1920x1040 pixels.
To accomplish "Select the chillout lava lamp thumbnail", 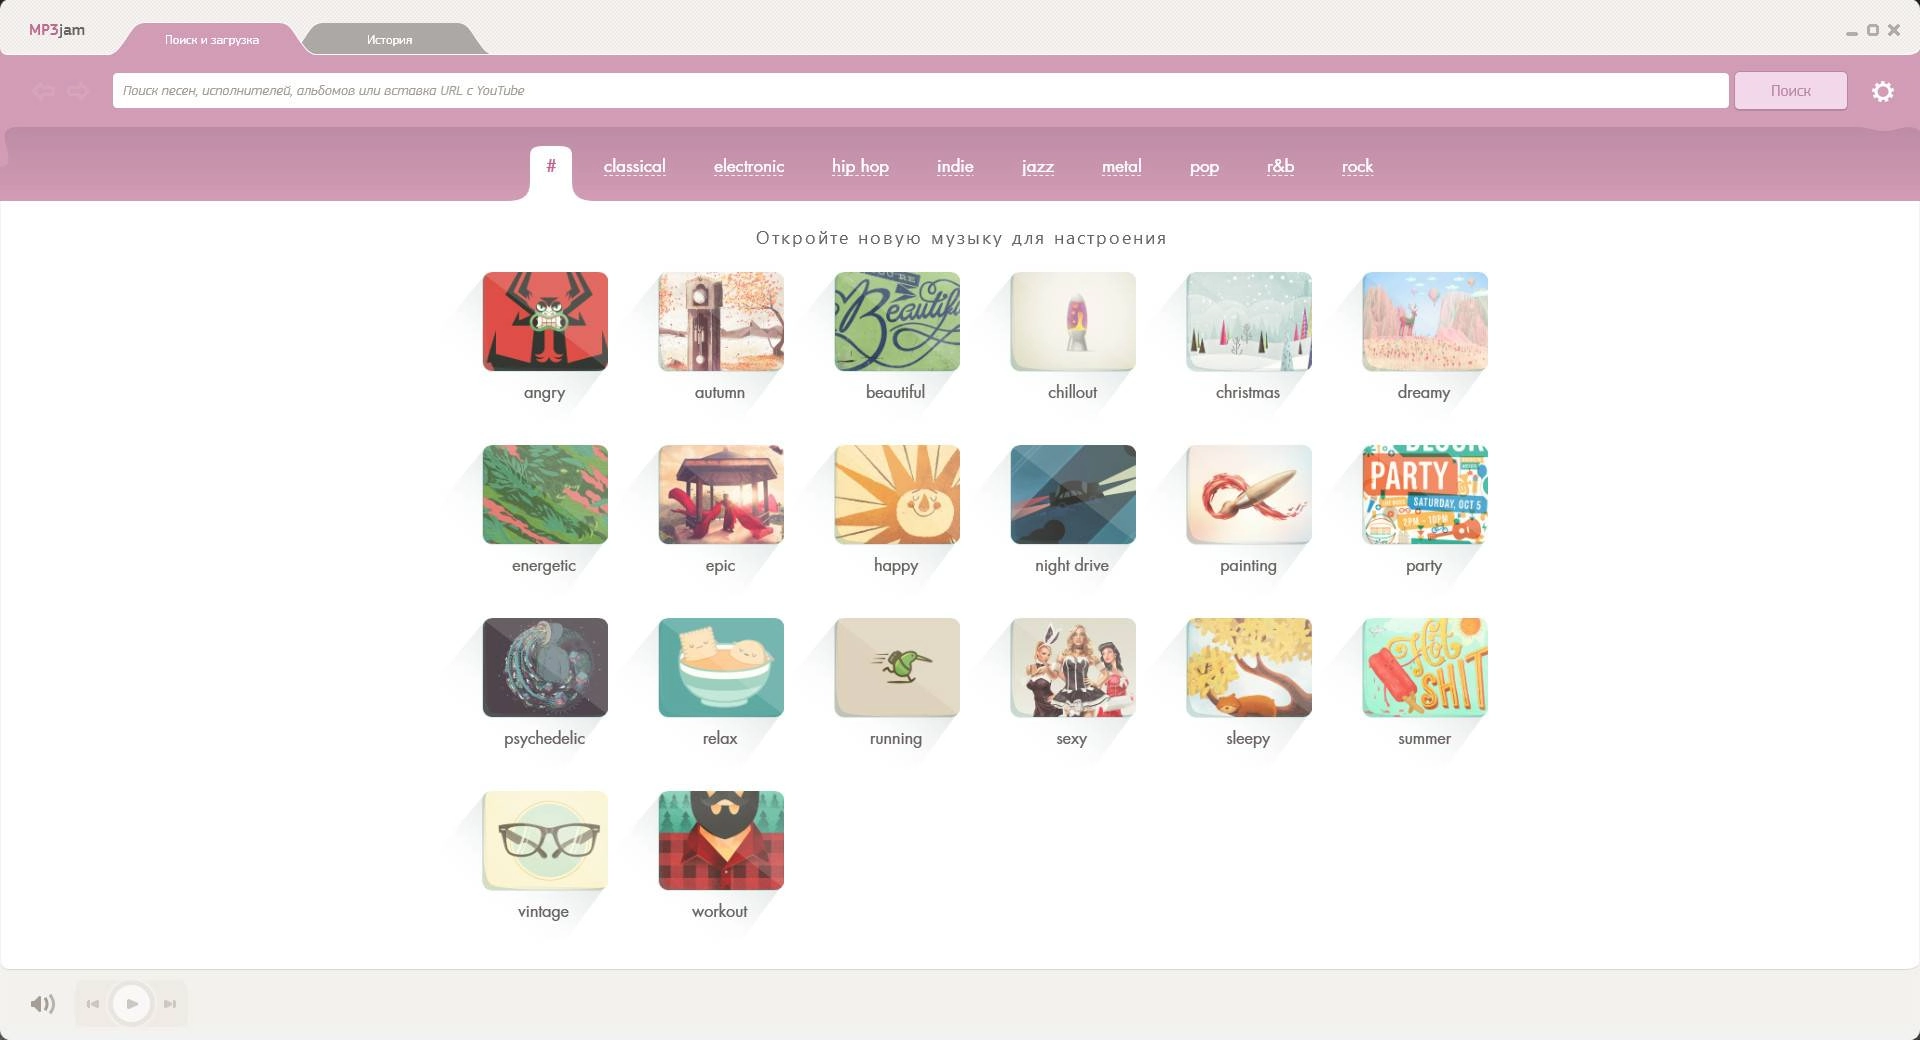I will coord(1073,322).
